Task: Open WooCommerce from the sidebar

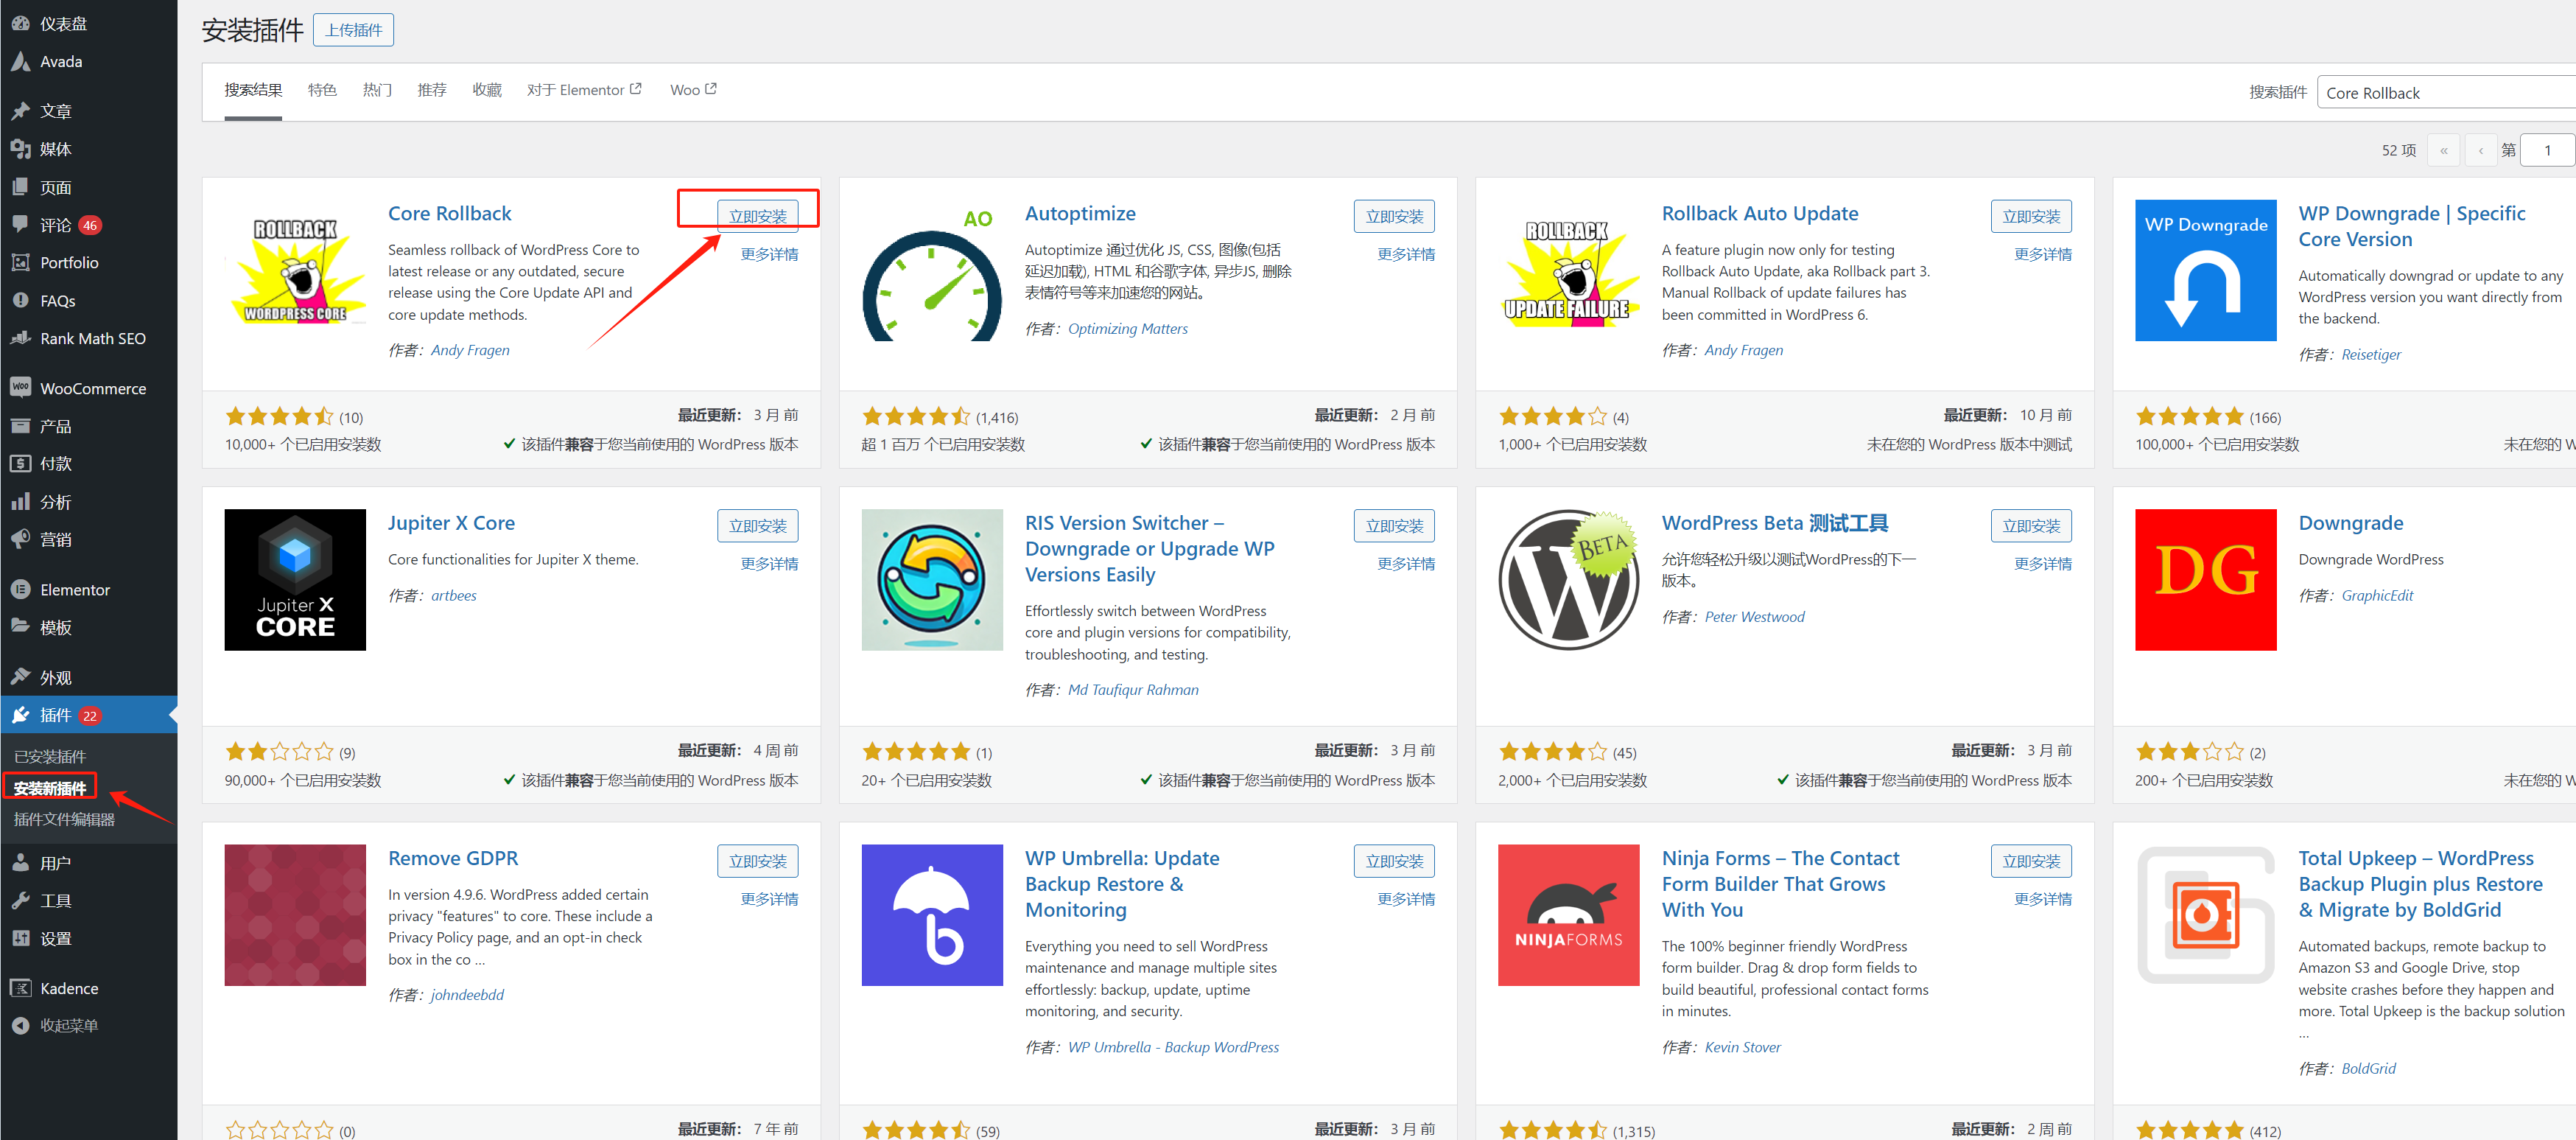Action: pos(92,388)
